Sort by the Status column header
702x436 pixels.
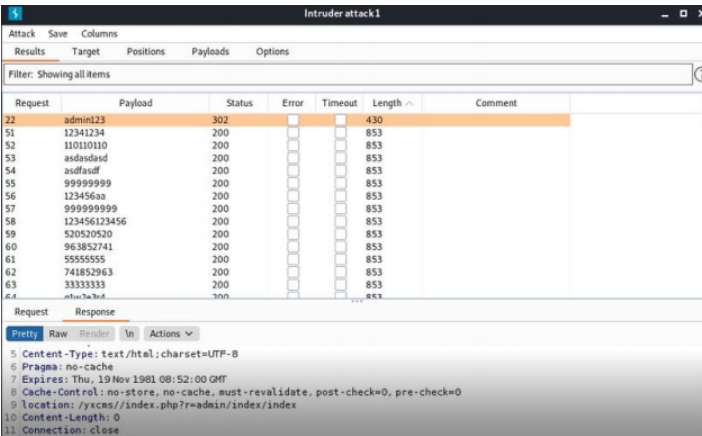click(239, 103)
